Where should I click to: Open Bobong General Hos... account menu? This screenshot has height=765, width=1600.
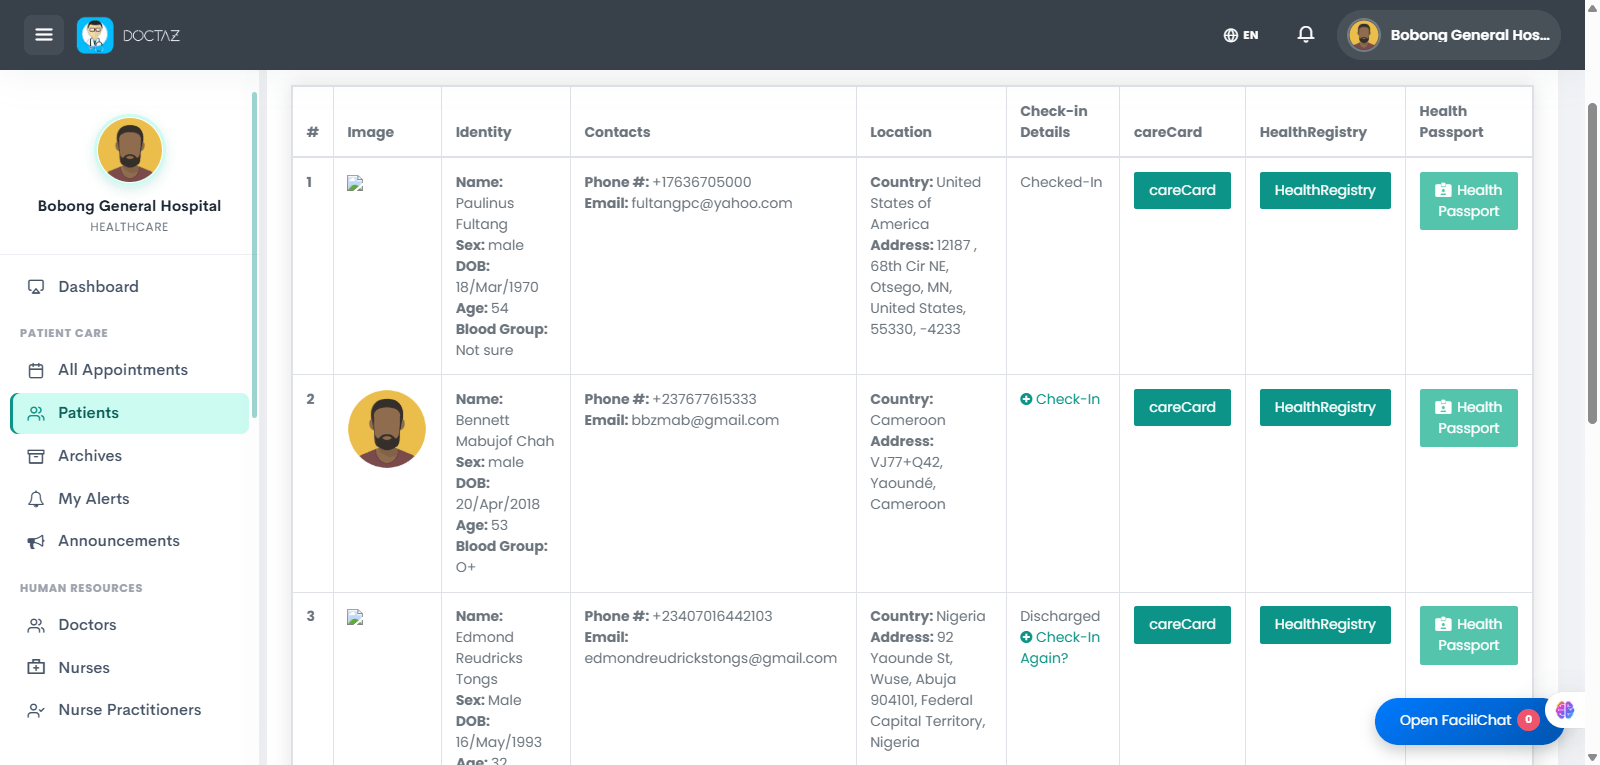(1448, 35)
